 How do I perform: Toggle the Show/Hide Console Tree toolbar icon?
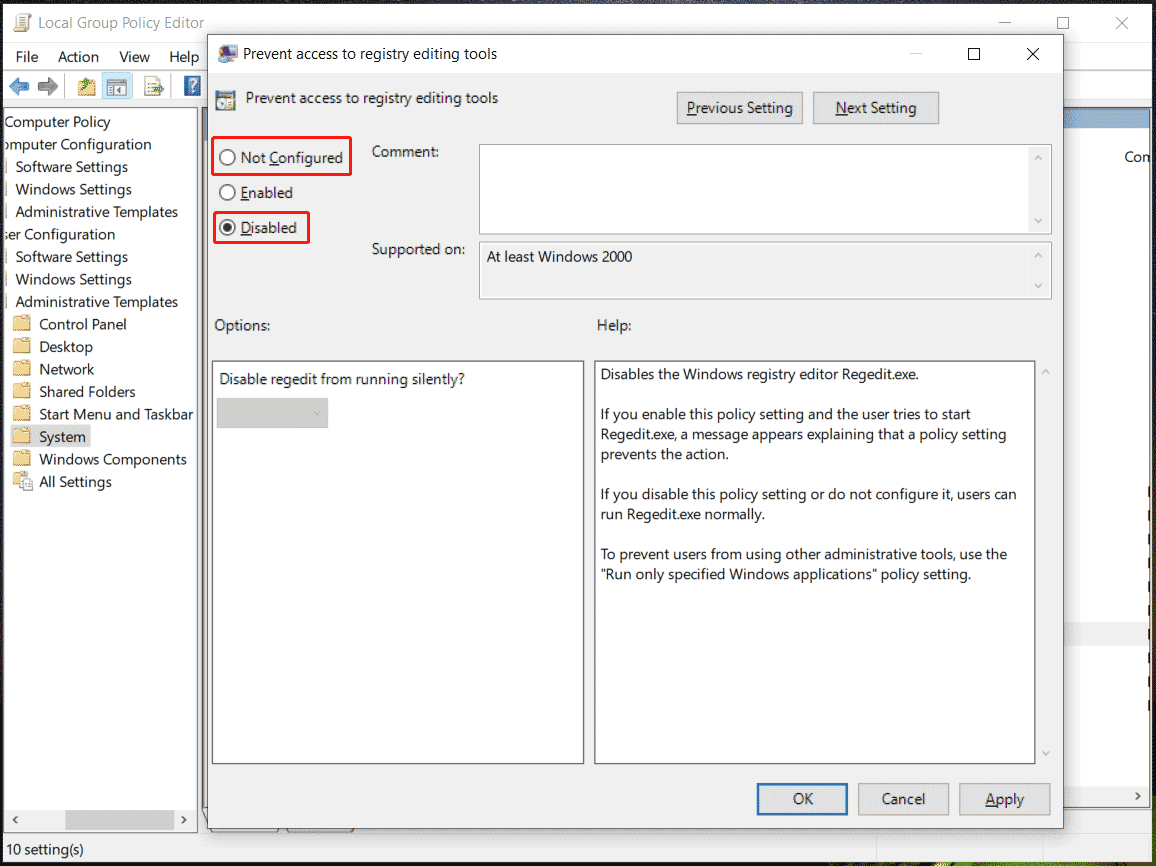point(117,86)
